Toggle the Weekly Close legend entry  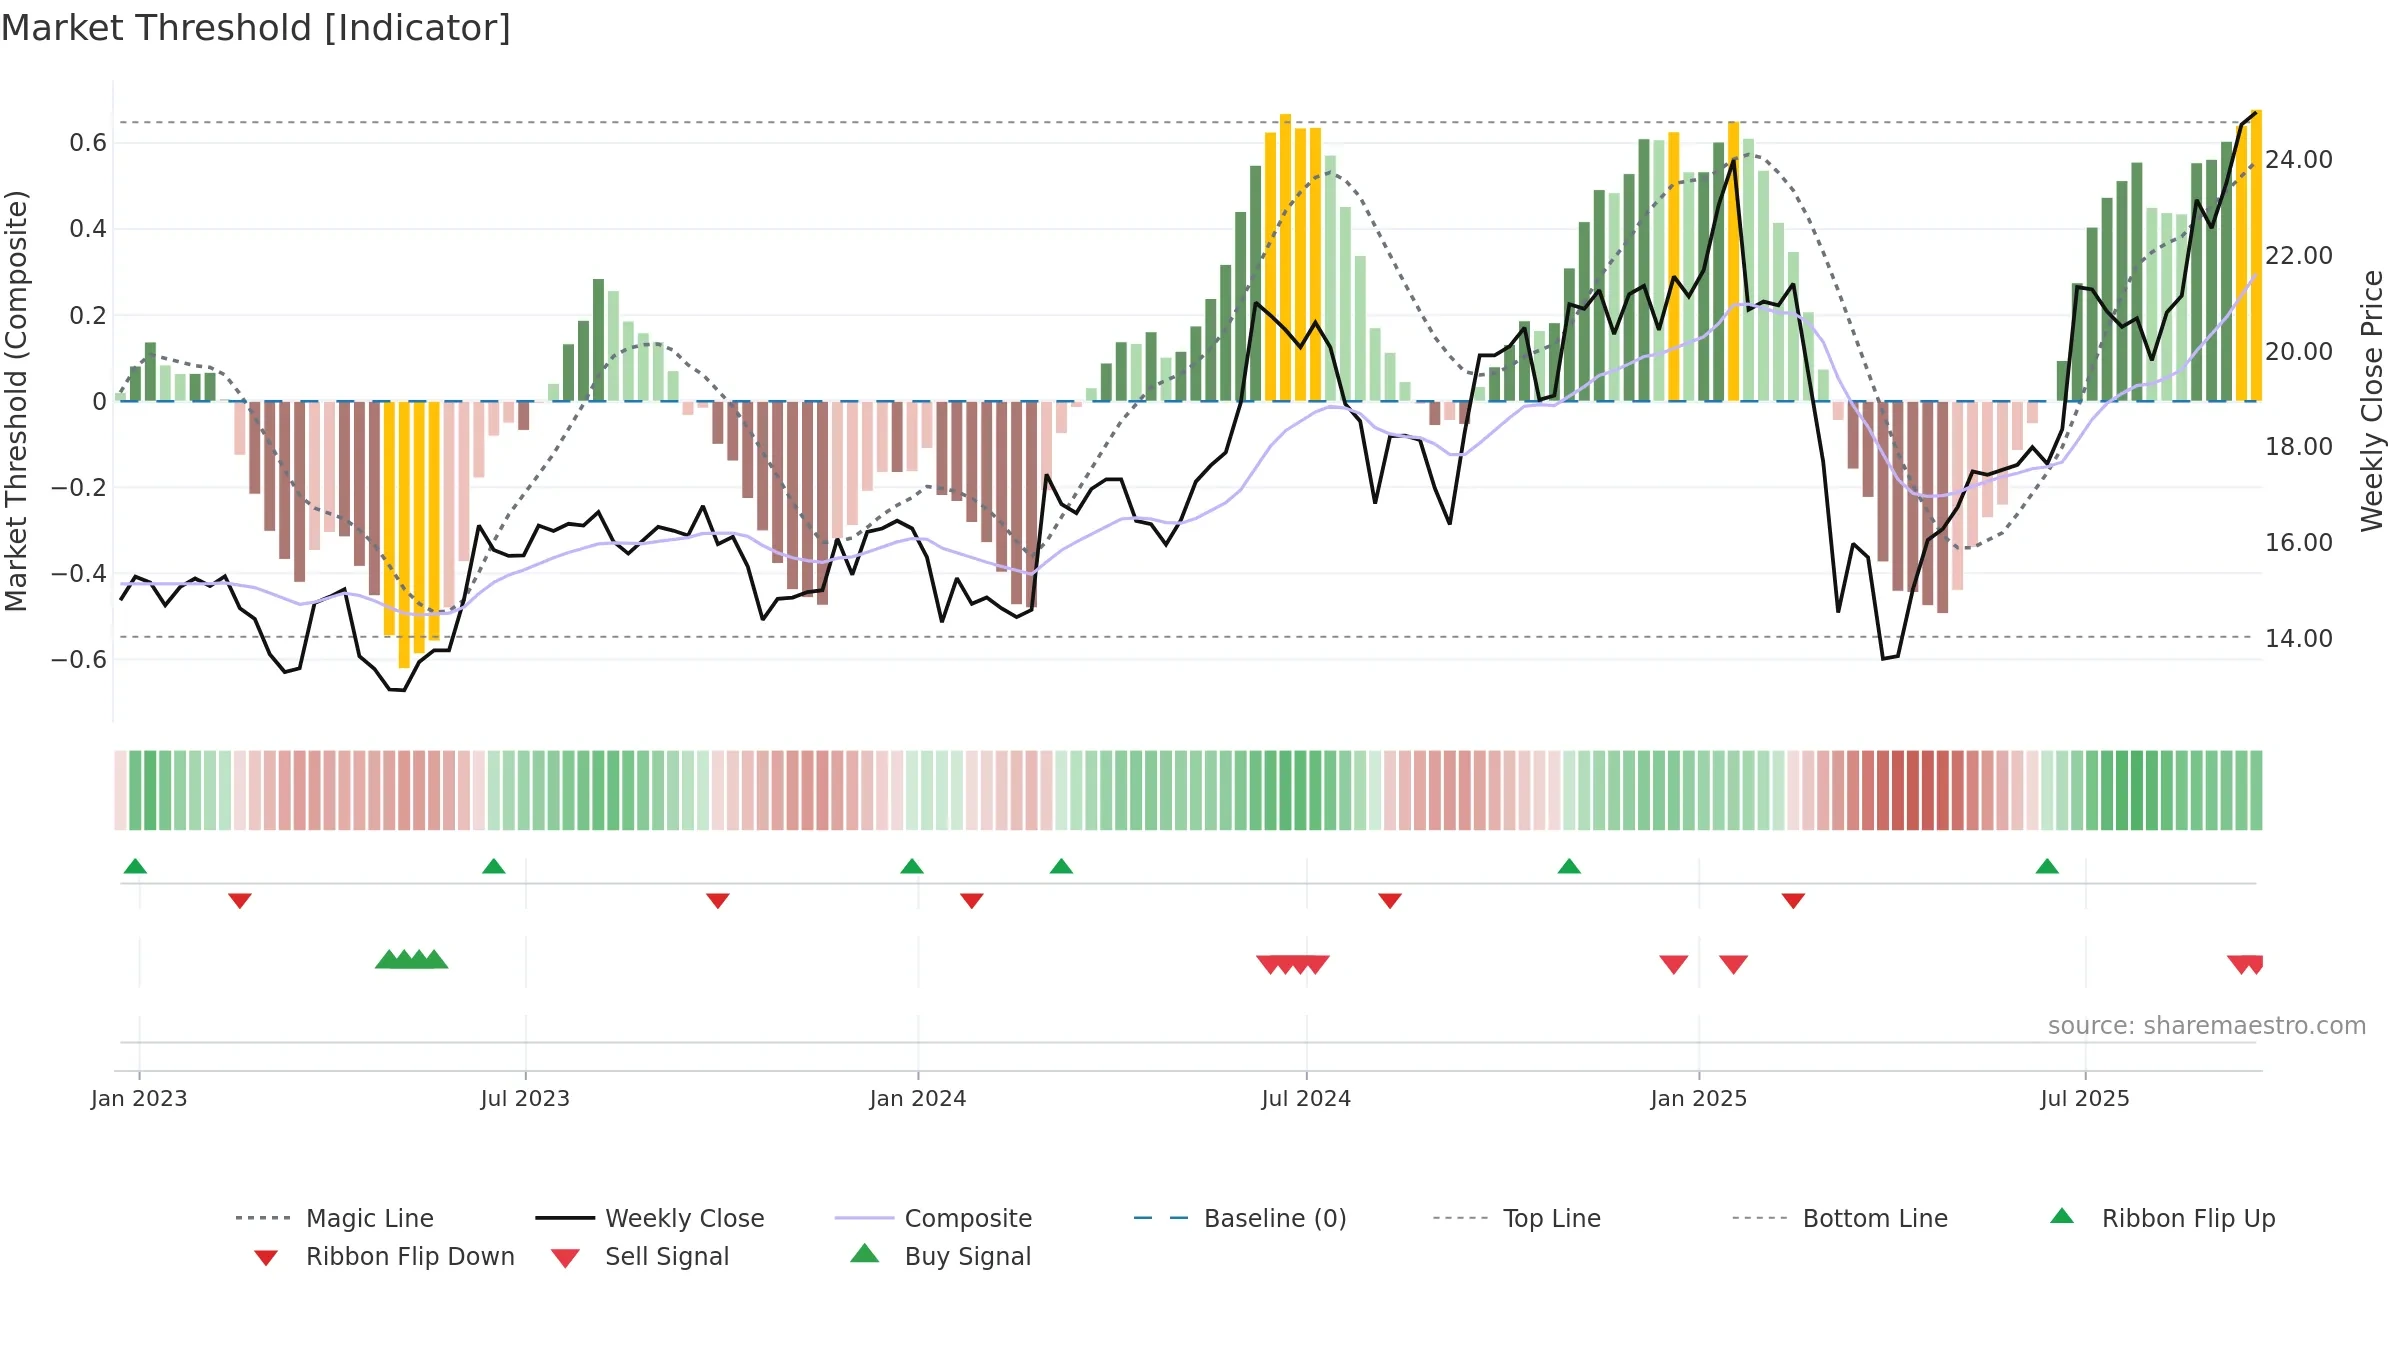pyautogui.click(x=650, y=1218)
